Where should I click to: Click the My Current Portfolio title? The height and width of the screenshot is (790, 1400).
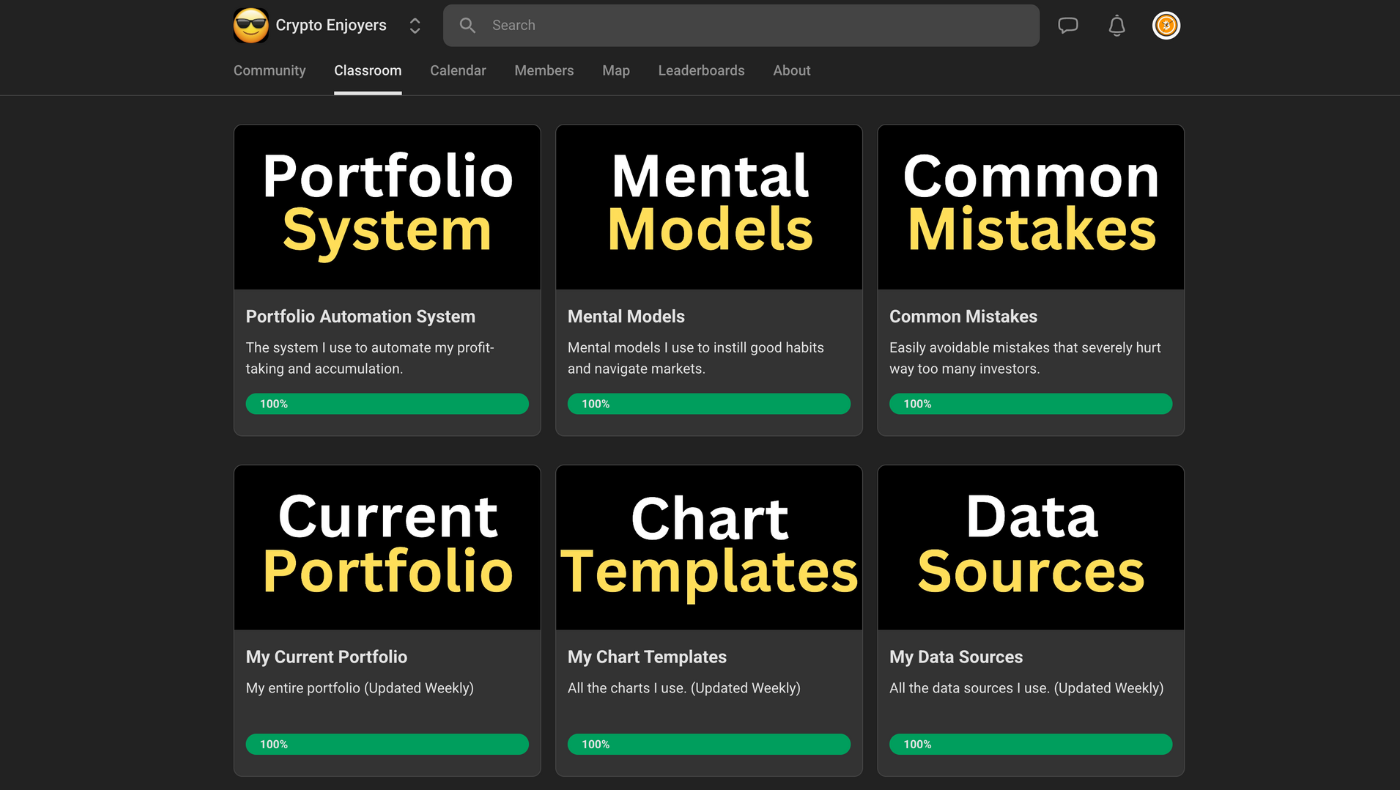click(x=326, y=657)
